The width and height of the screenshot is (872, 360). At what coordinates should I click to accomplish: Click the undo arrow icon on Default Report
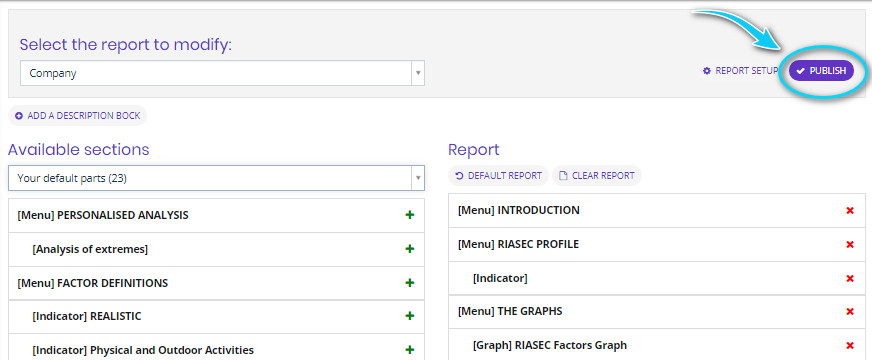[x=459, y=176]
